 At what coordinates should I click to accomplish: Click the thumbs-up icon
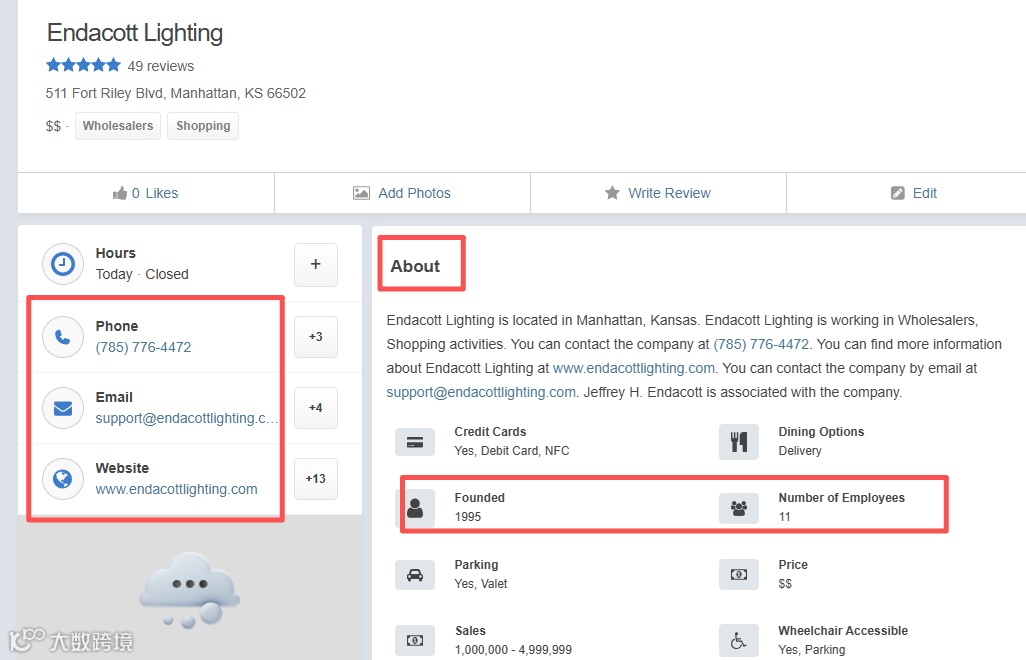coord(120,193)
